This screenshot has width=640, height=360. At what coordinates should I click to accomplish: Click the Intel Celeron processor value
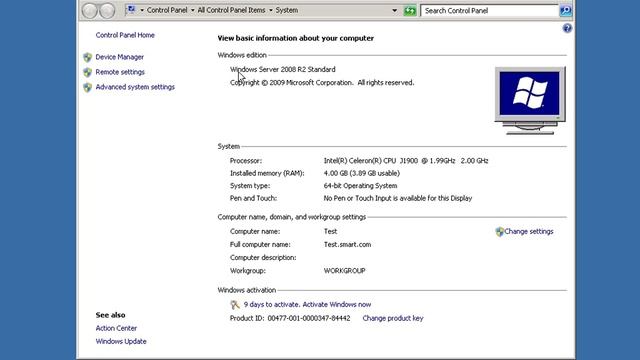point(406,161)
